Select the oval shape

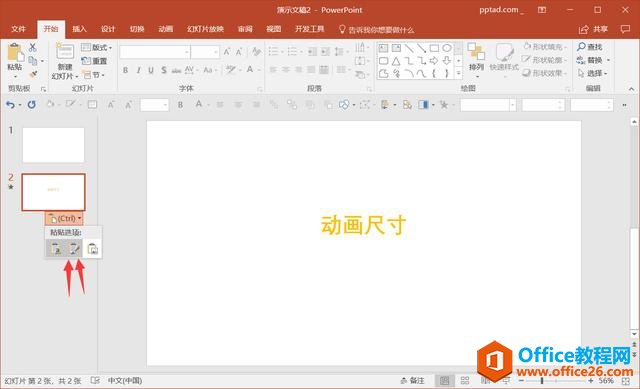[x=447, y=49]
